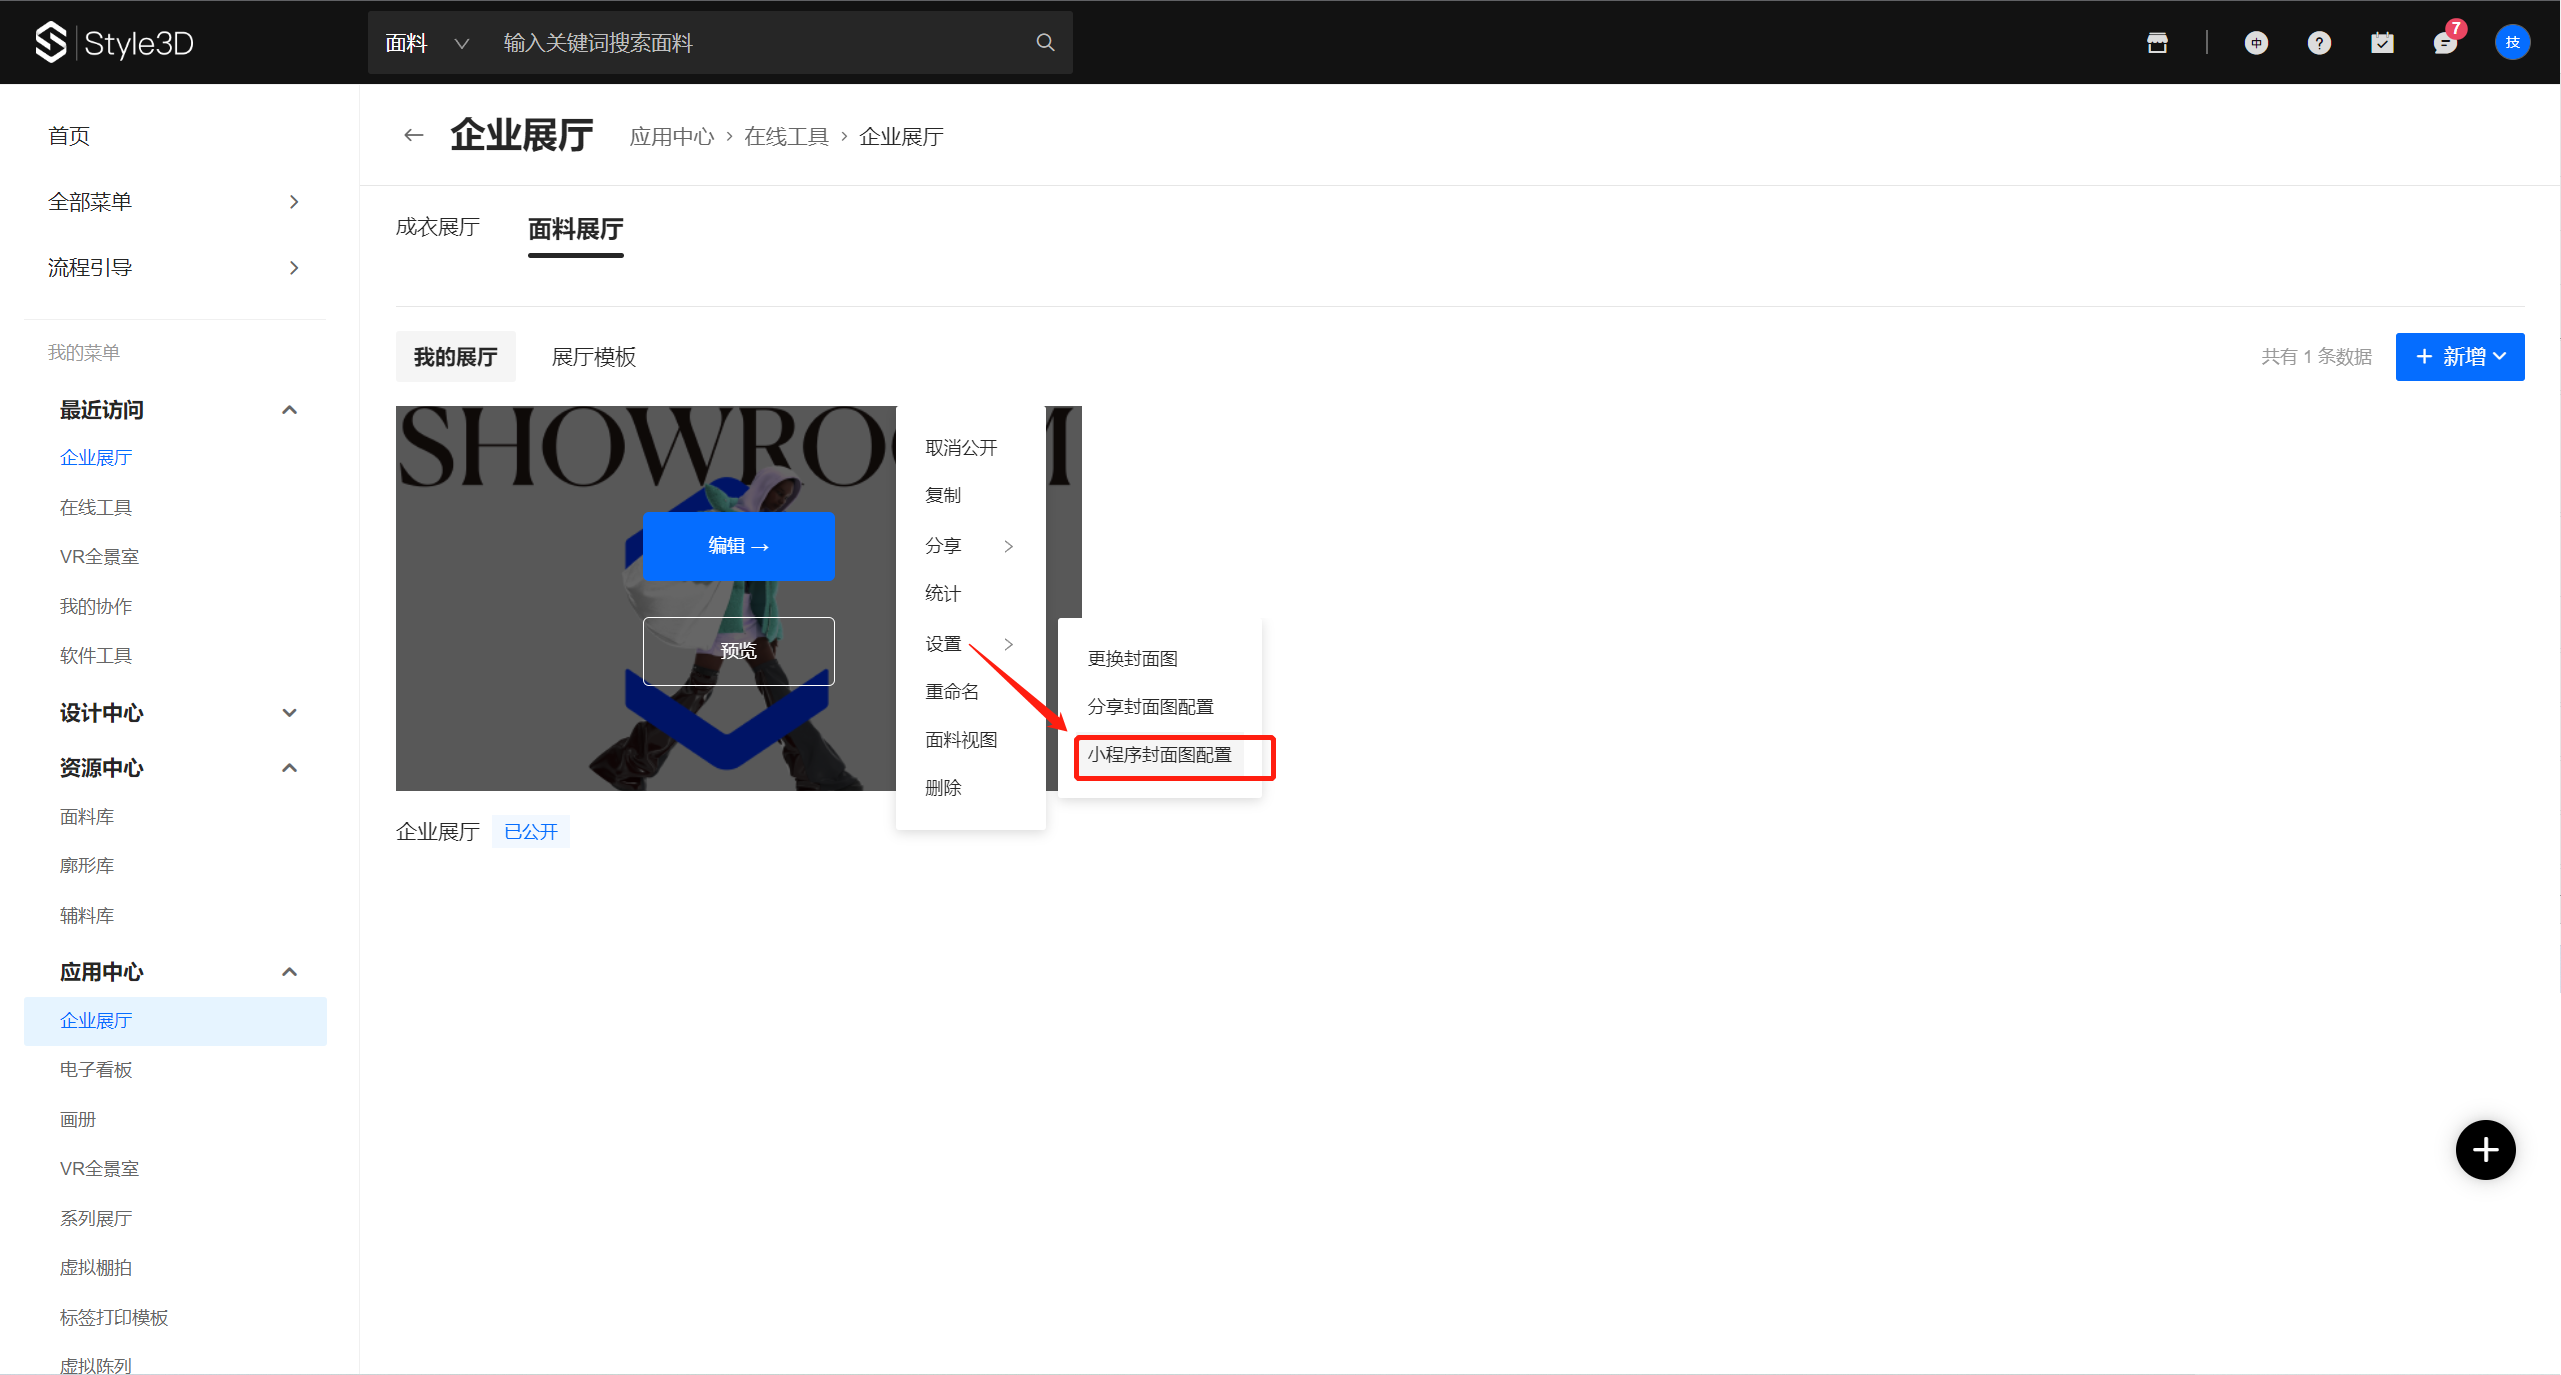Click the search keyword input field

[x=760, y=43]
